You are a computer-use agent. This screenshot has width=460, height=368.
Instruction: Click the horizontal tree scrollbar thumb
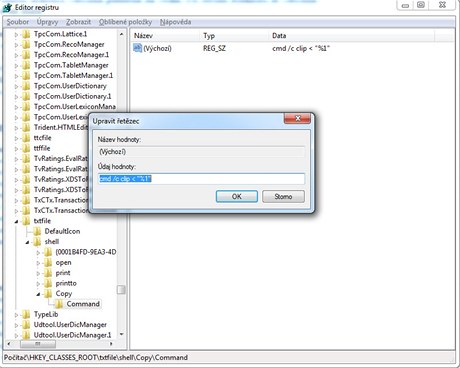[x=37, y=343]
